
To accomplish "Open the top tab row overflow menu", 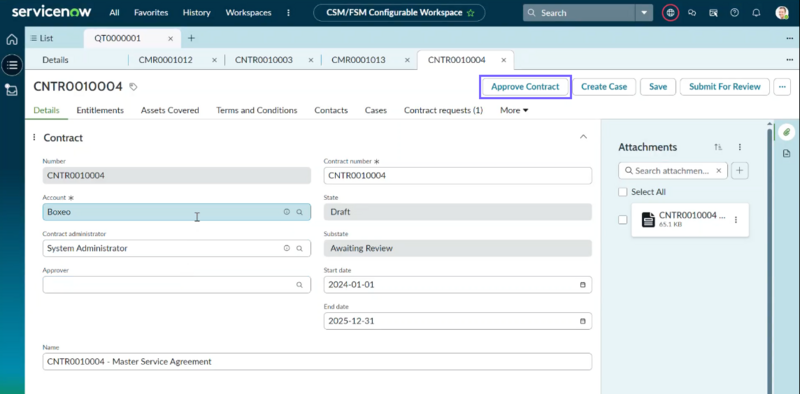I will pyautogui.click(x=790, y=38).
